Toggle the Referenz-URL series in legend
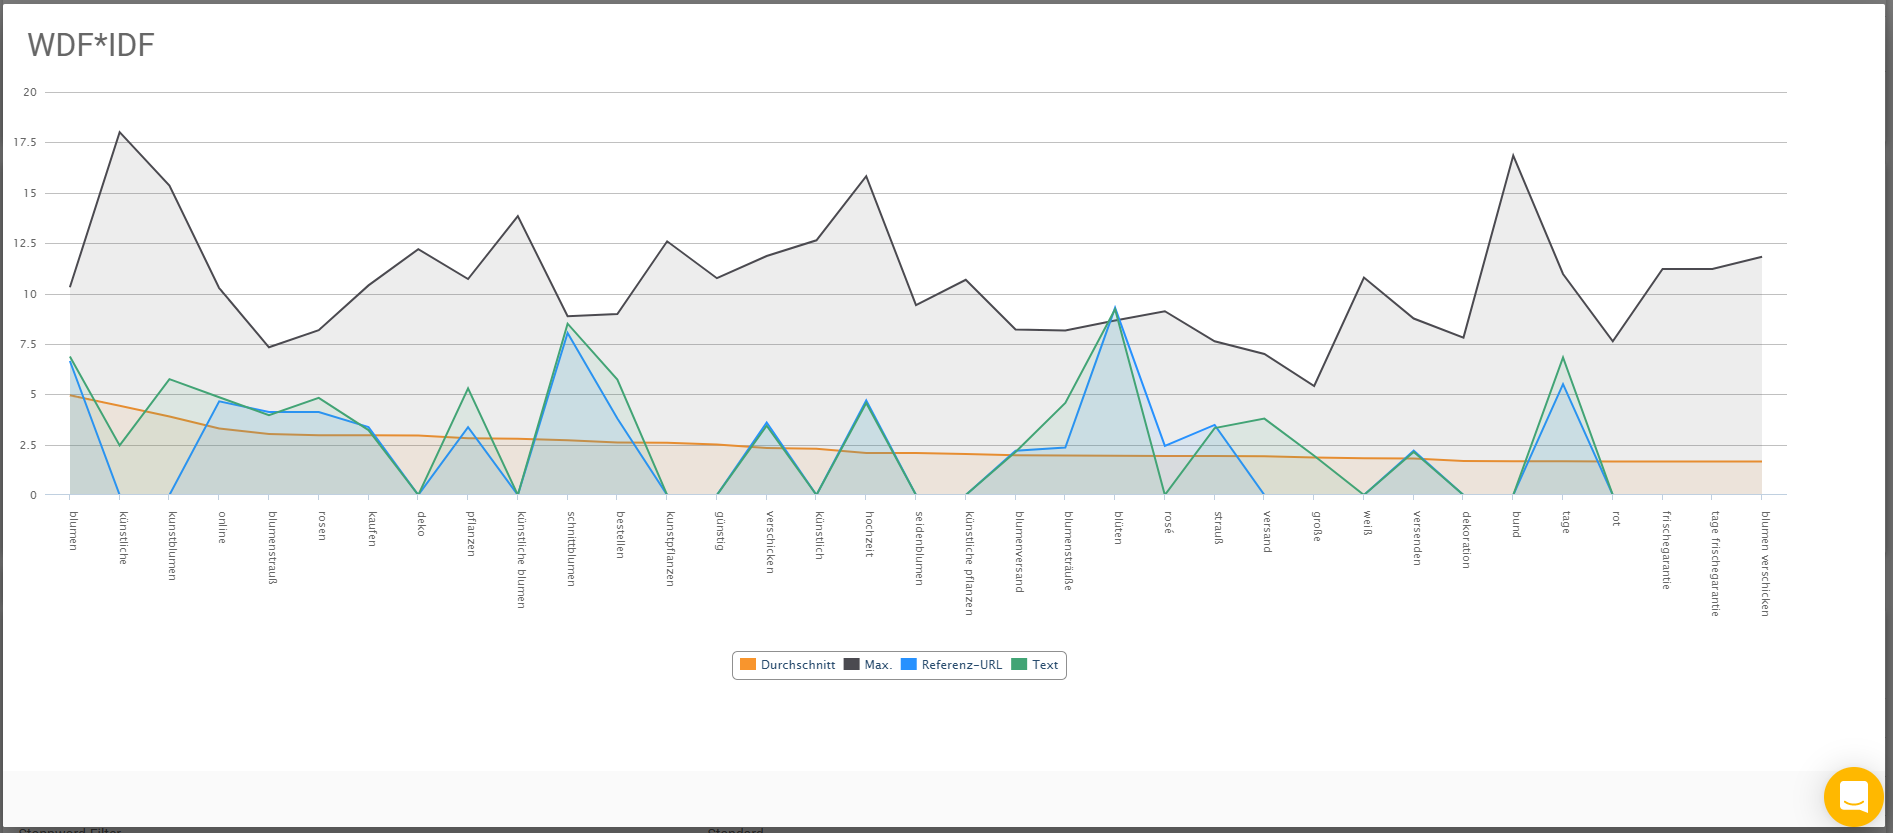1893x833 pixels. [951, 665]
